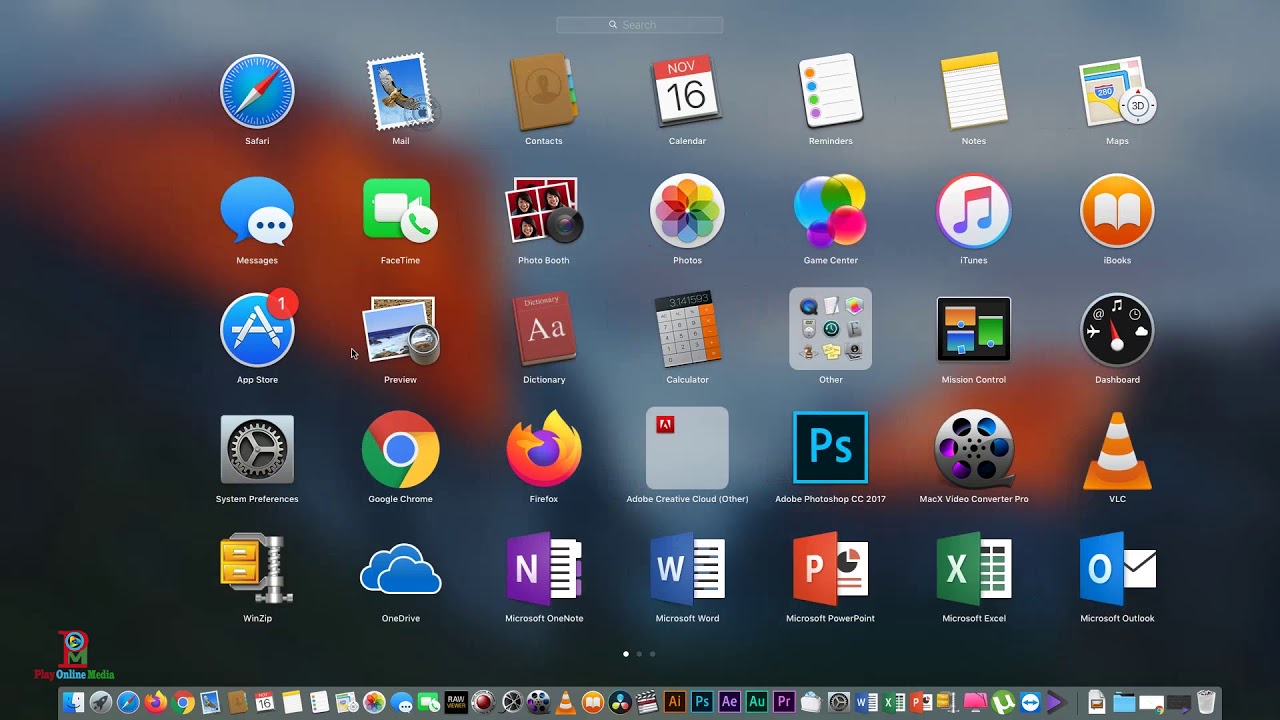
Task: Open MacX Video Converter Pro in Launchpad
Action: [974, 449]
